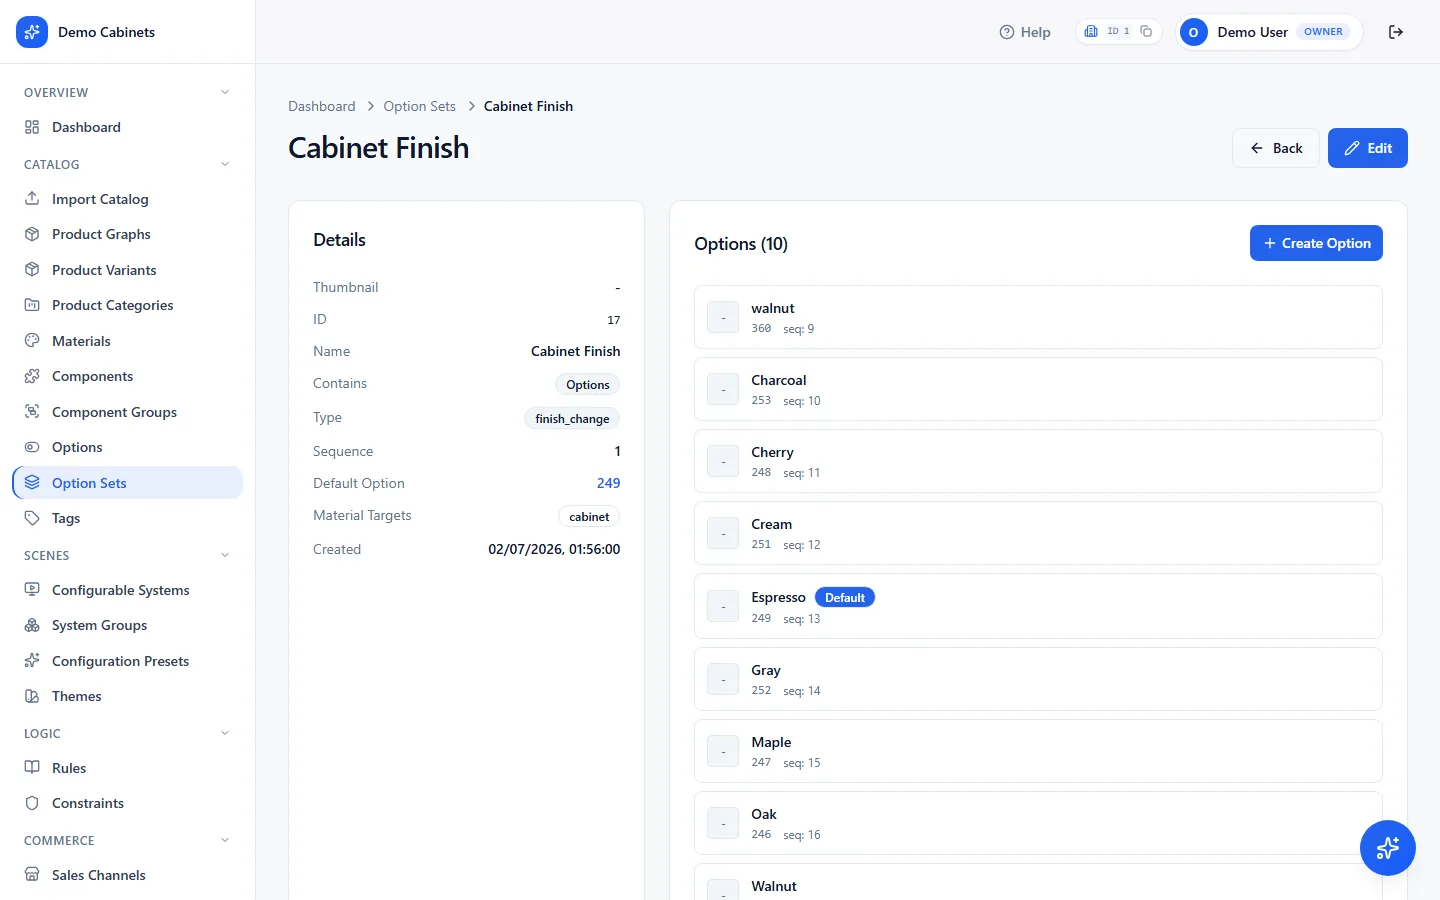
Task: Open Configuration Presets in sidebar
Action: click(127, 661)
